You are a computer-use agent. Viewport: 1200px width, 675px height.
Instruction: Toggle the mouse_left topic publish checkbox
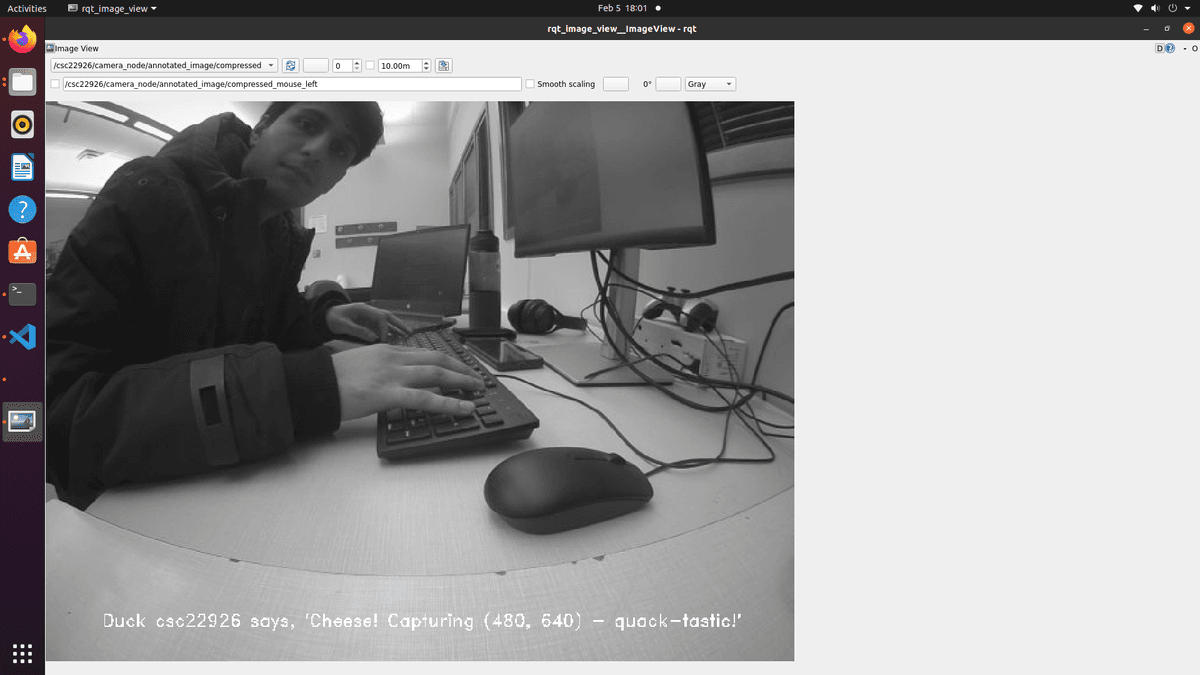click(55, 84)
